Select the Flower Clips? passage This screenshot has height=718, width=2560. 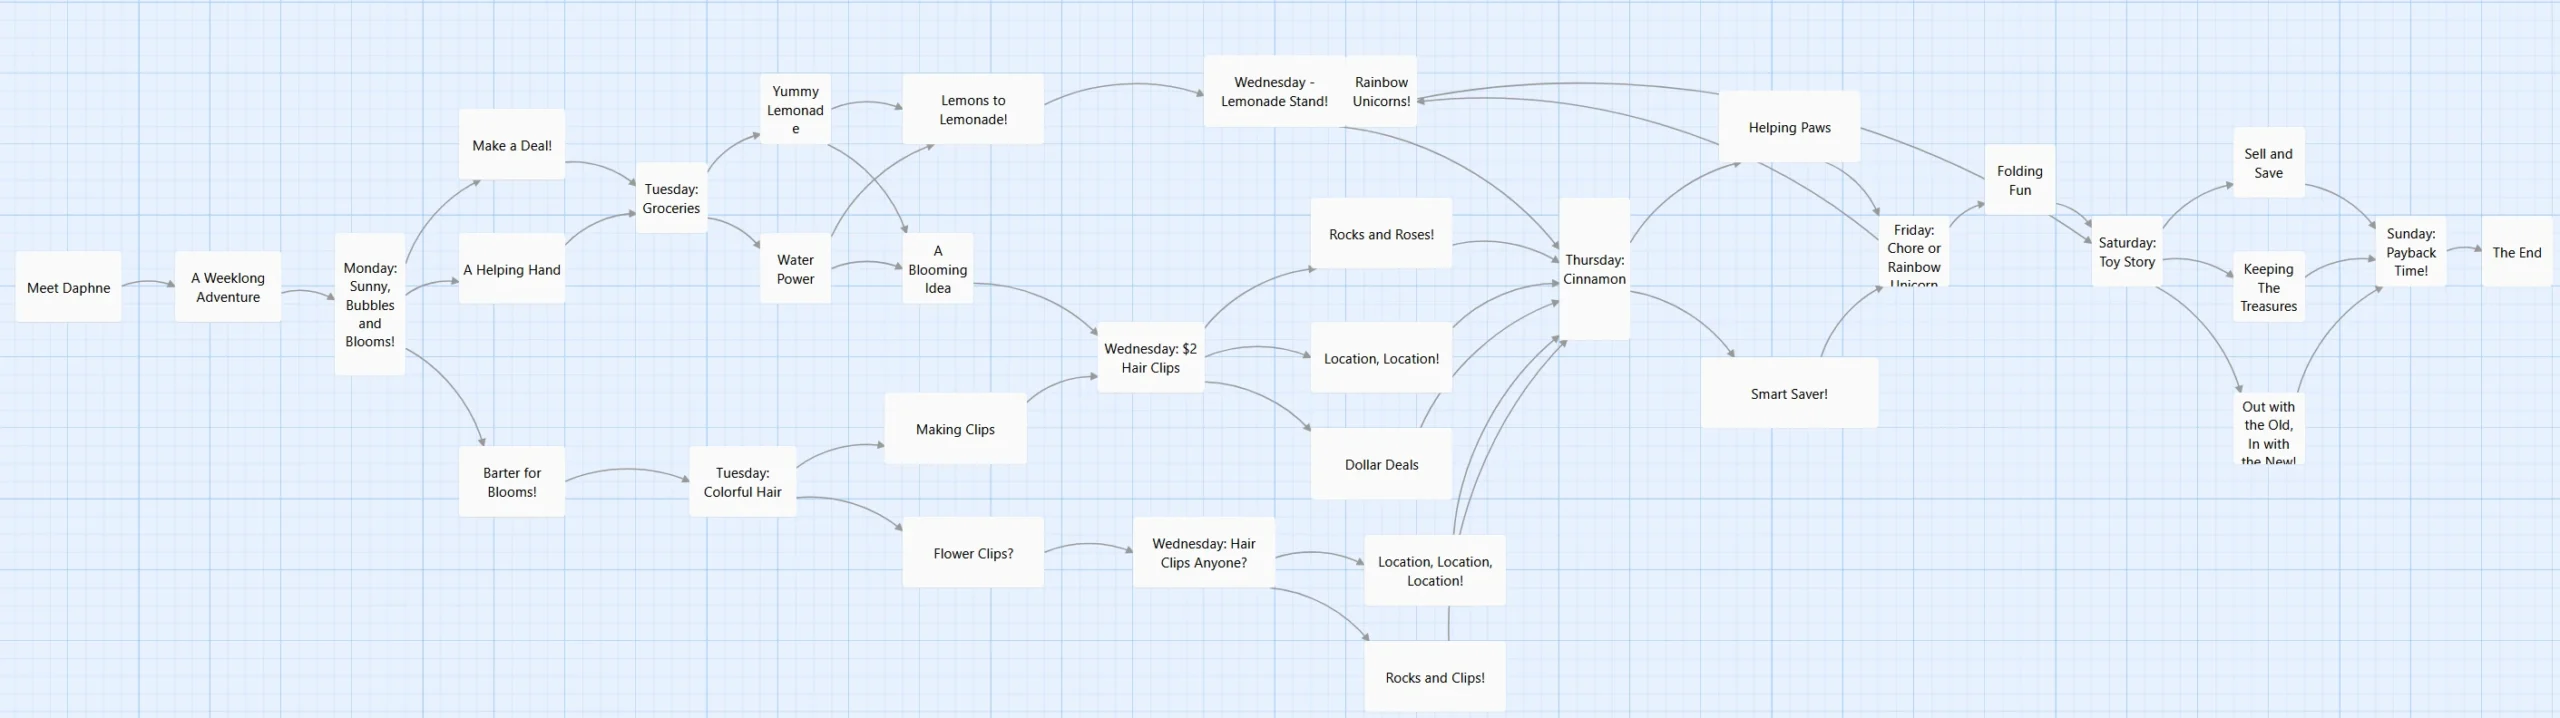click(973, 553)
